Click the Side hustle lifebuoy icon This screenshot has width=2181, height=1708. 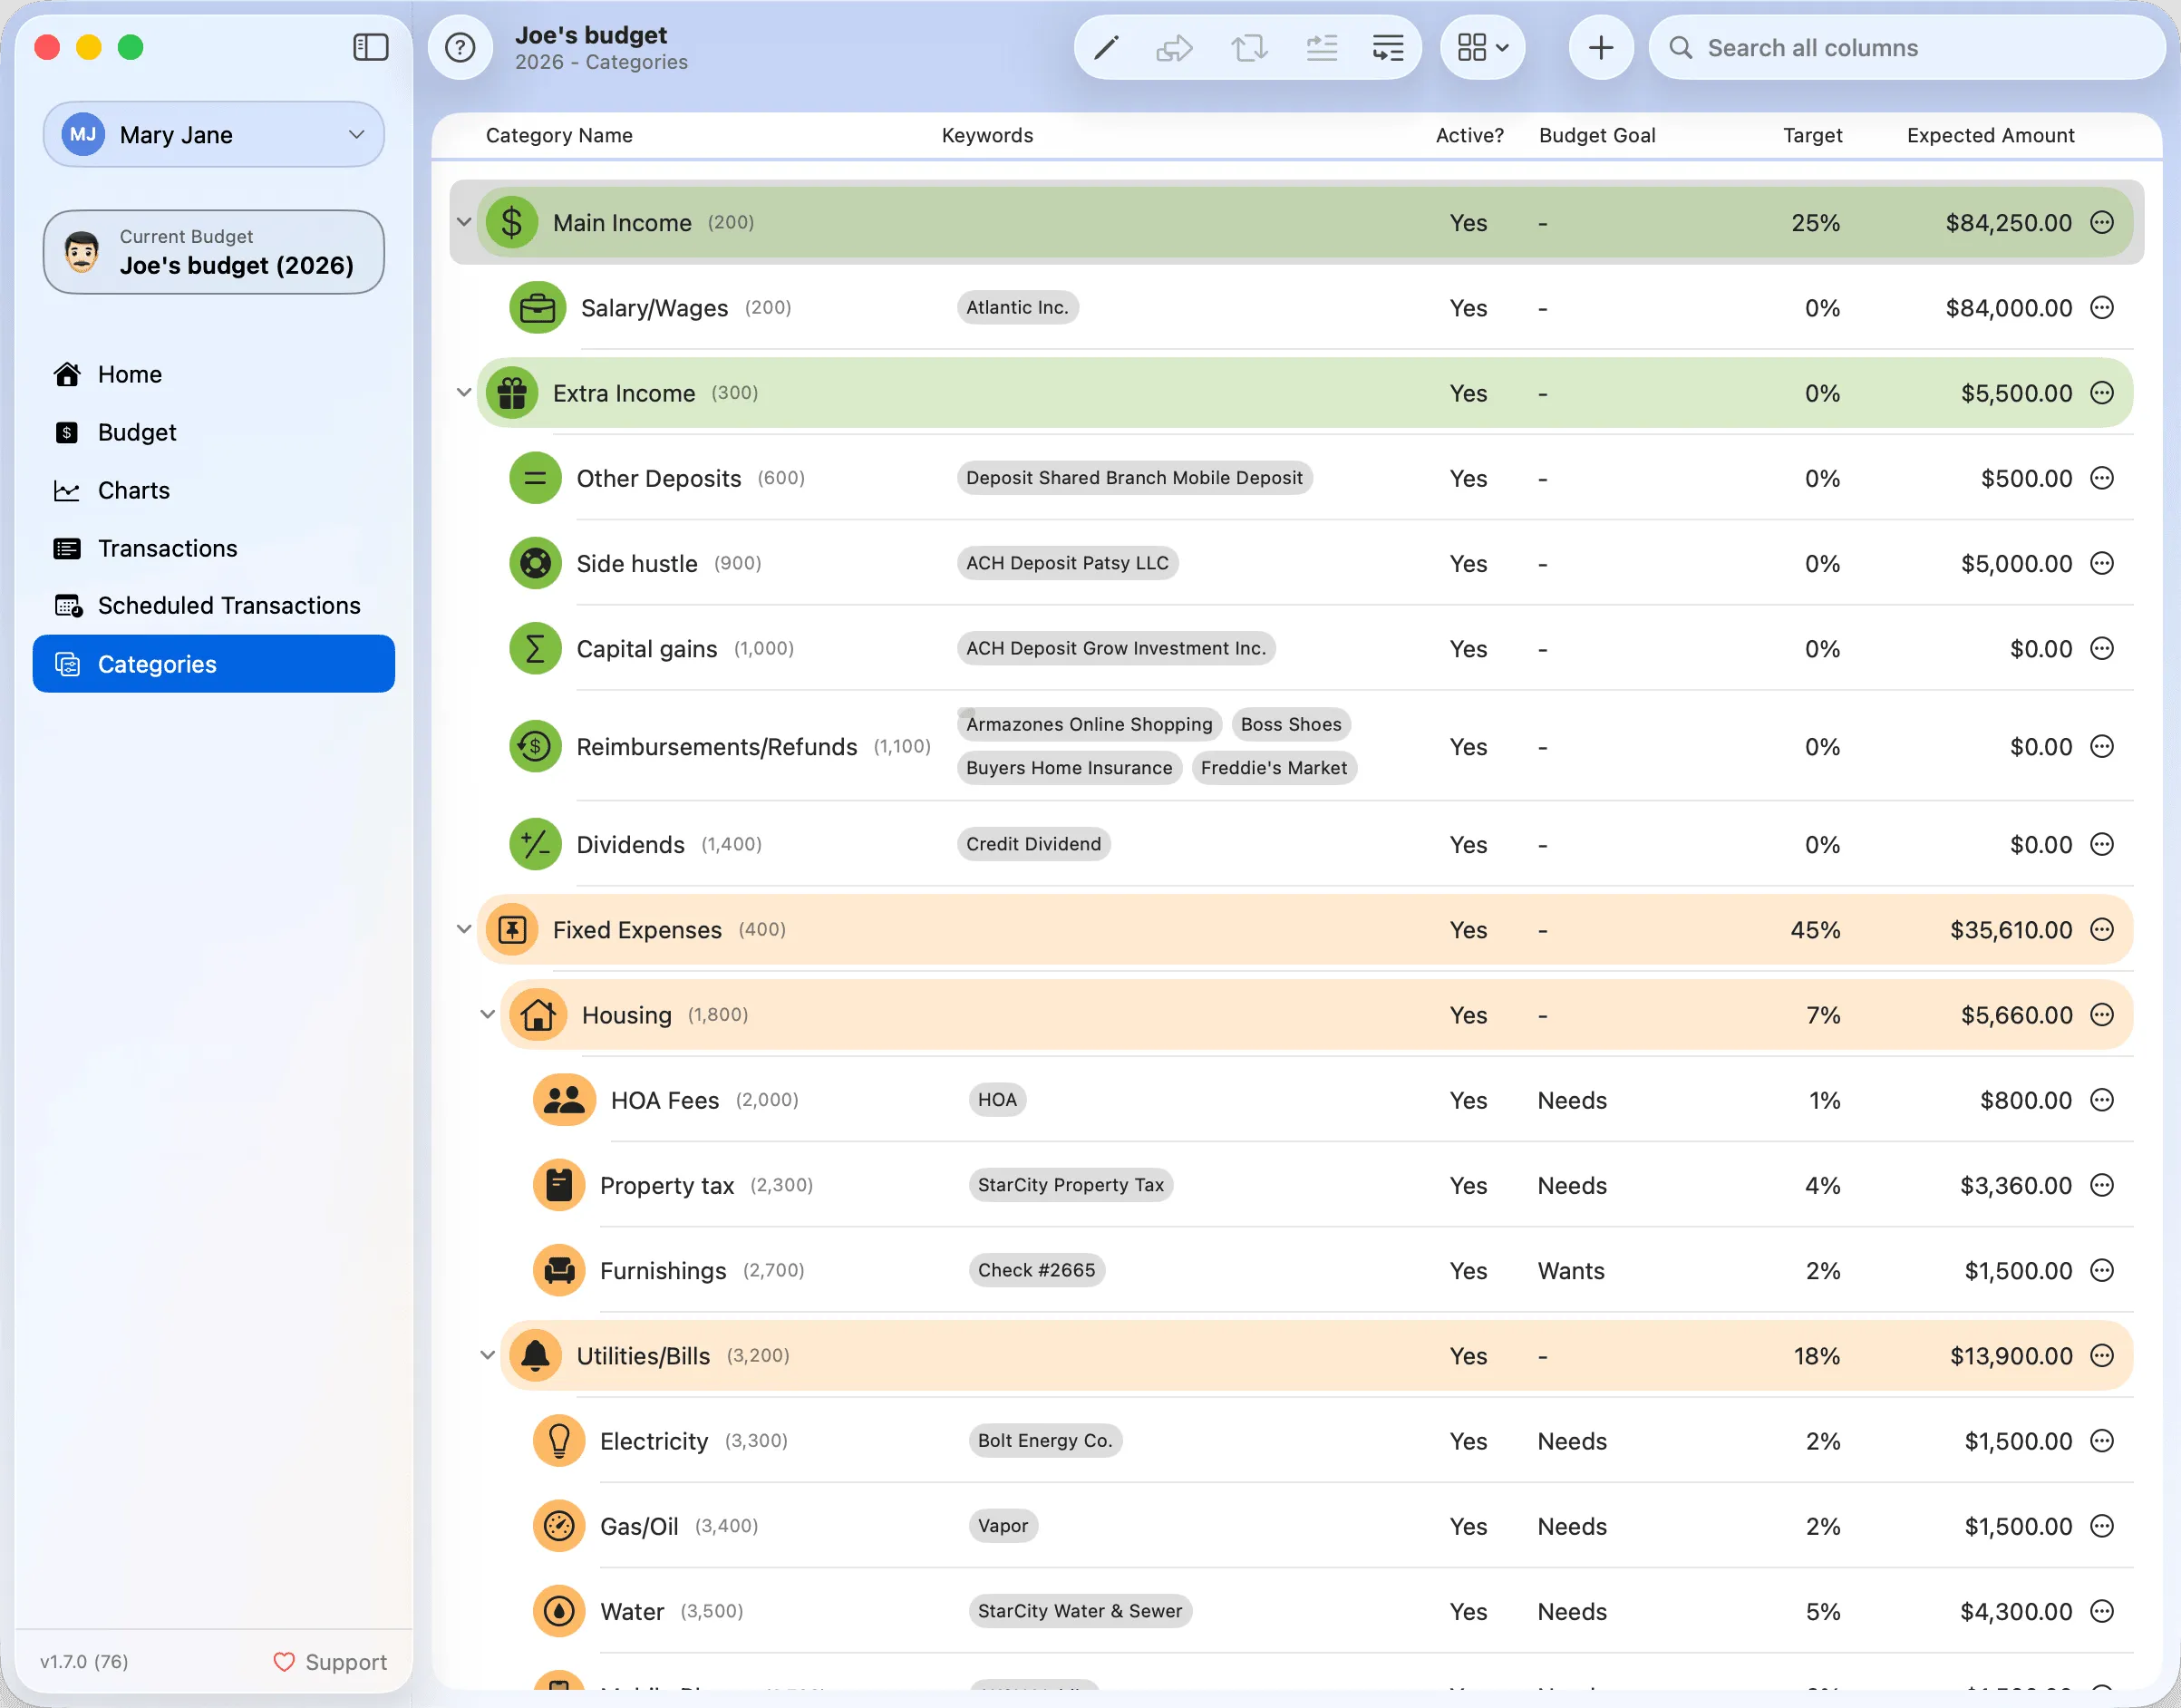(535, 563)
